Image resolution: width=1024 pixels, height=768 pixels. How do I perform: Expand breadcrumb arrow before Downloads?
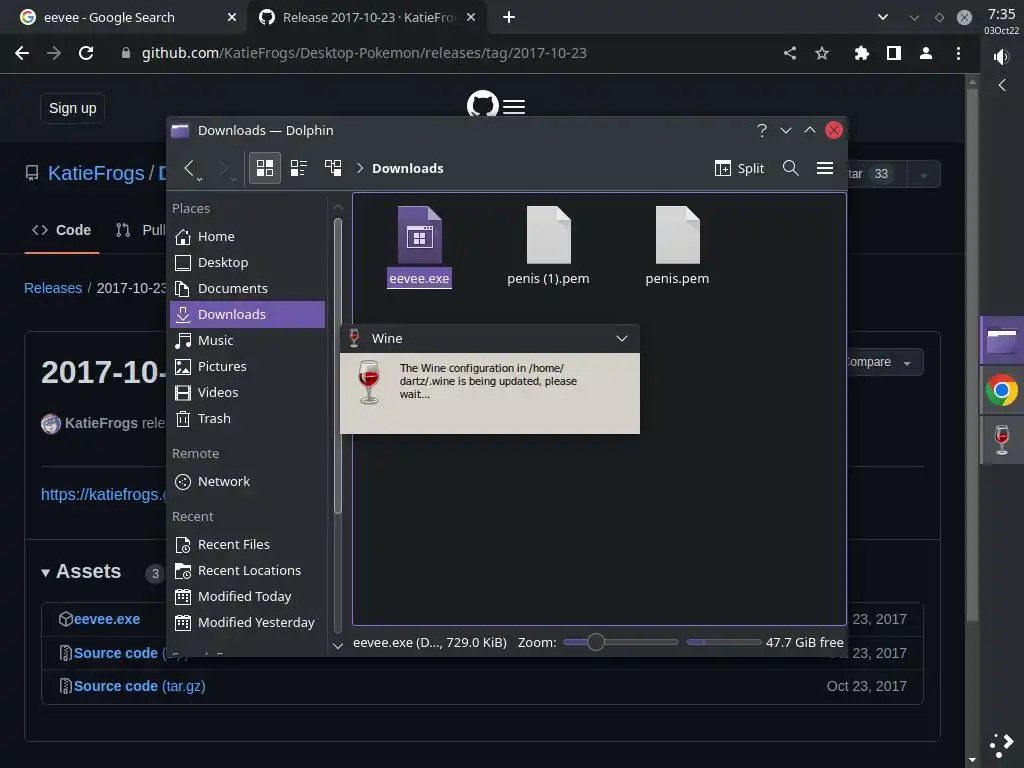[x=360, y=168]
